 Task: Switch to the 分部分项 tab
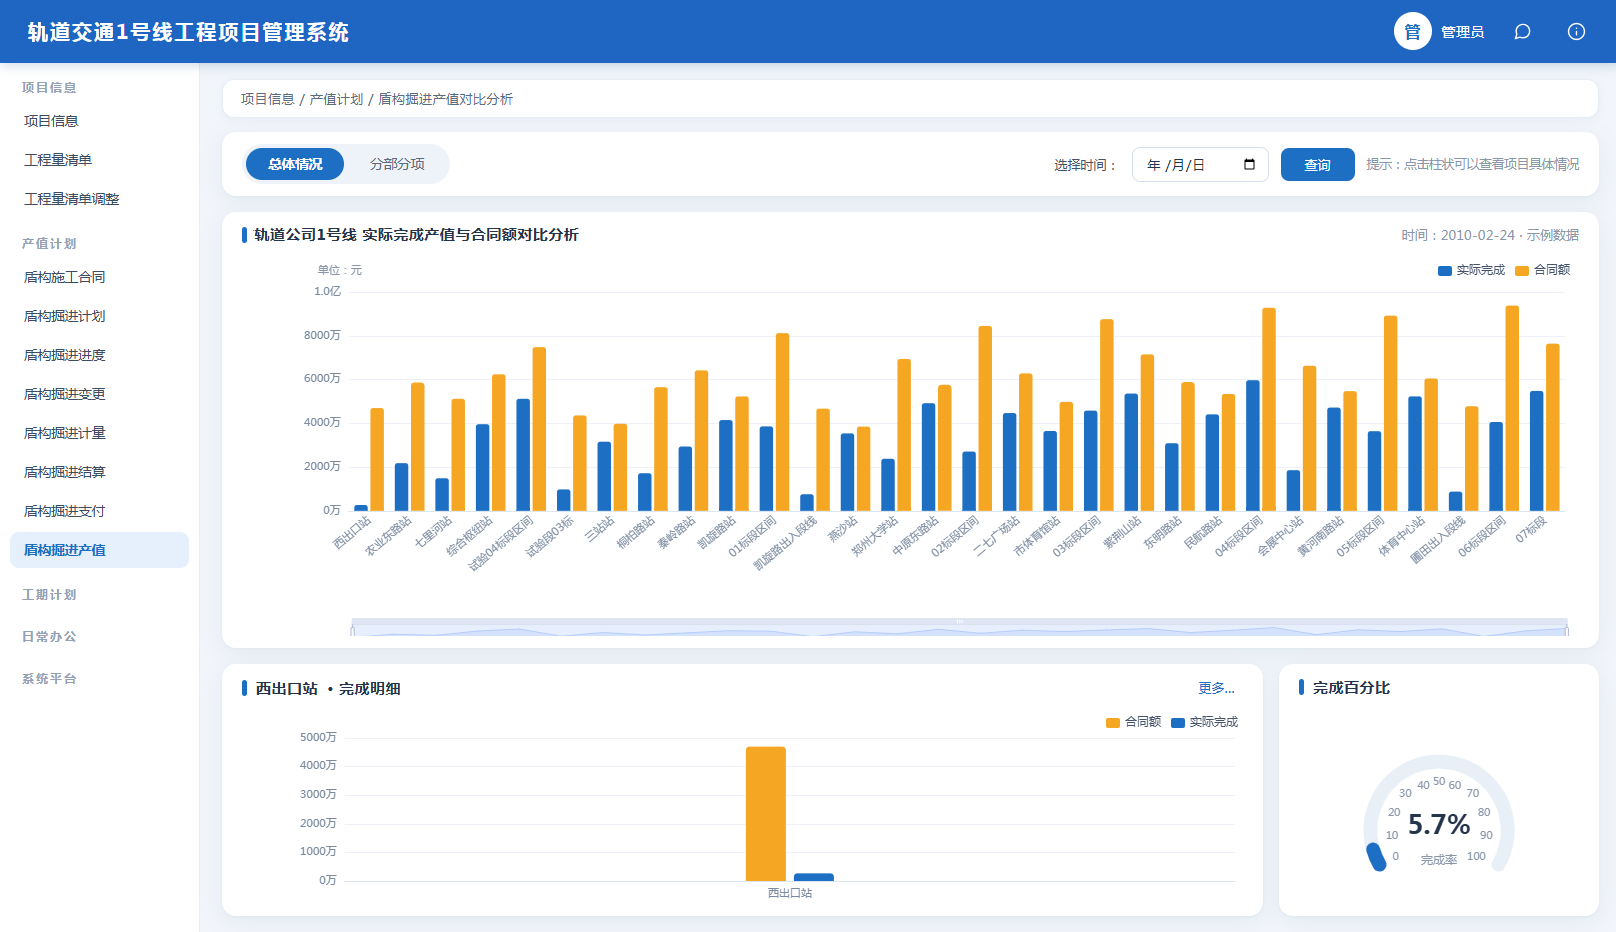point(397,164)
